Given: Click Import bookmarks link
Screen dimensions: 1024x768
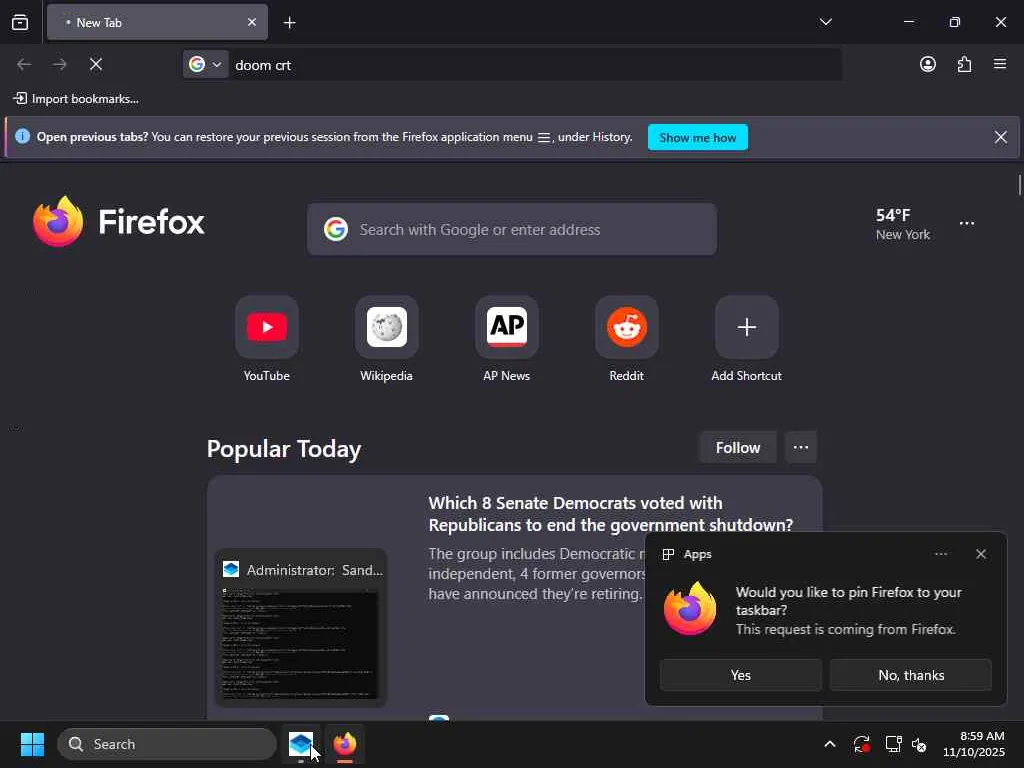Looking at the screenshot, I should click(76, 99).
